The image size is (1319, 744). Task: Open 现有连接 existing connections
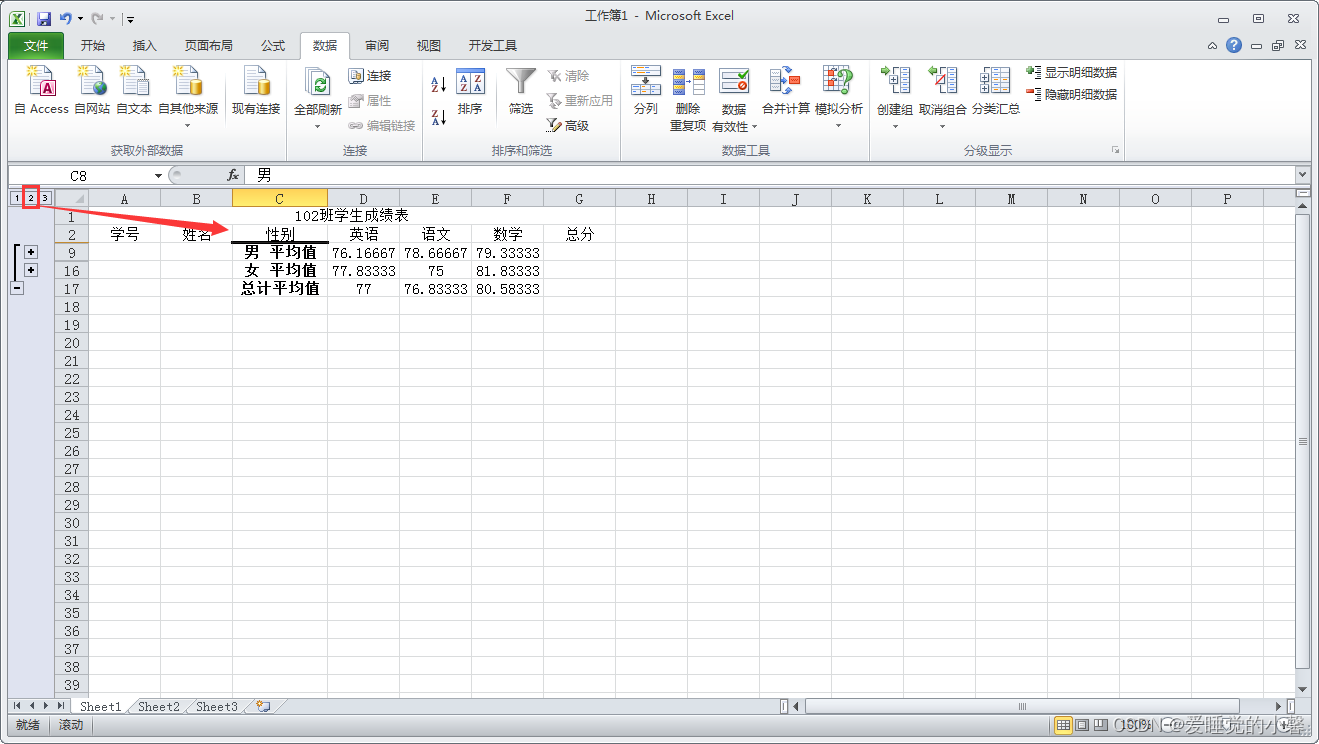click(x=256, y=90)
